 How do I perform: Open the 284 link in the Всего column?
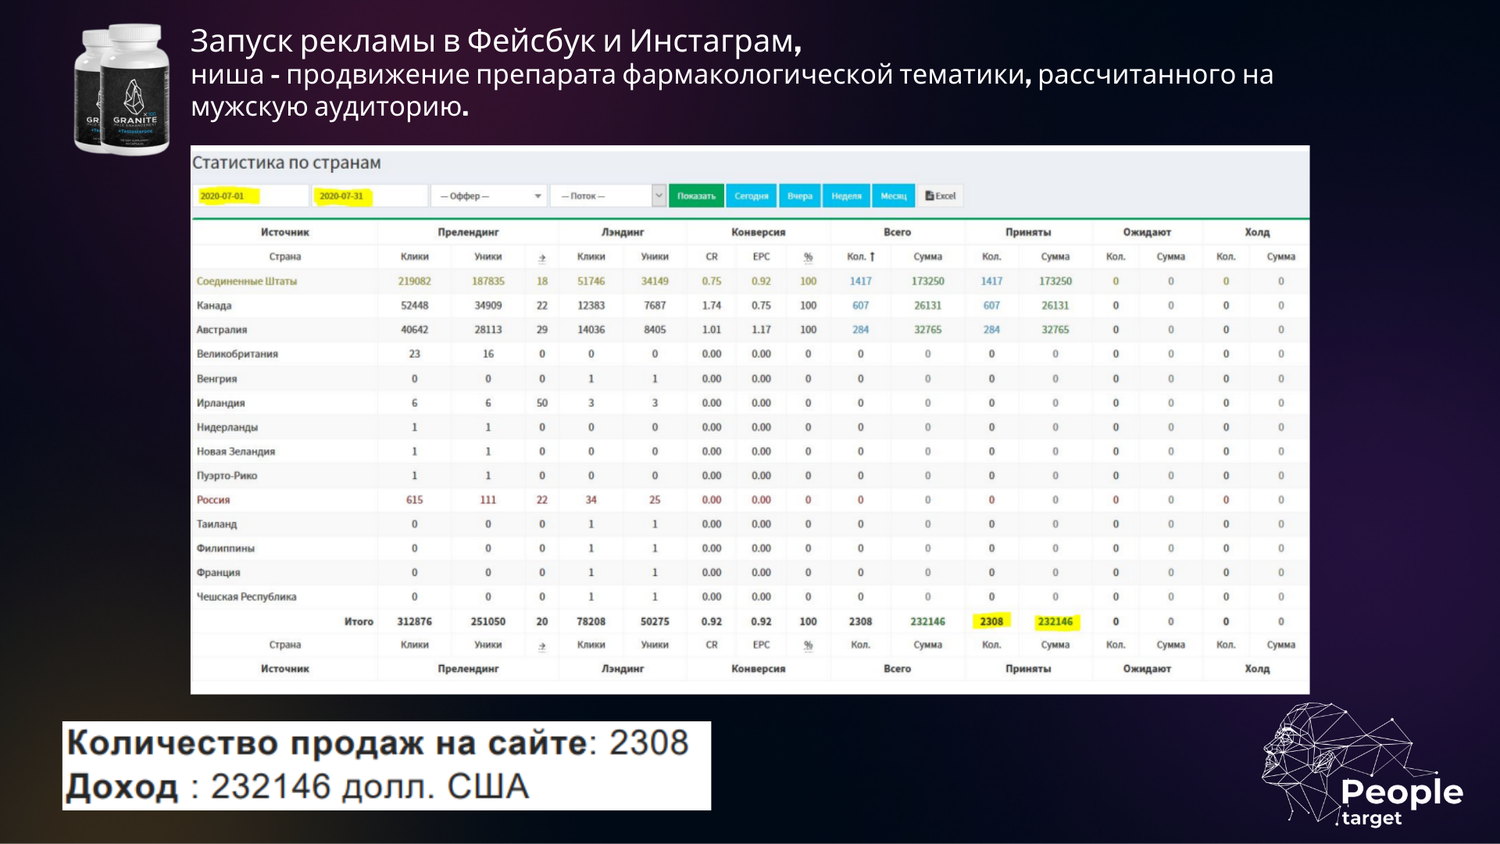tap(861, 330)
